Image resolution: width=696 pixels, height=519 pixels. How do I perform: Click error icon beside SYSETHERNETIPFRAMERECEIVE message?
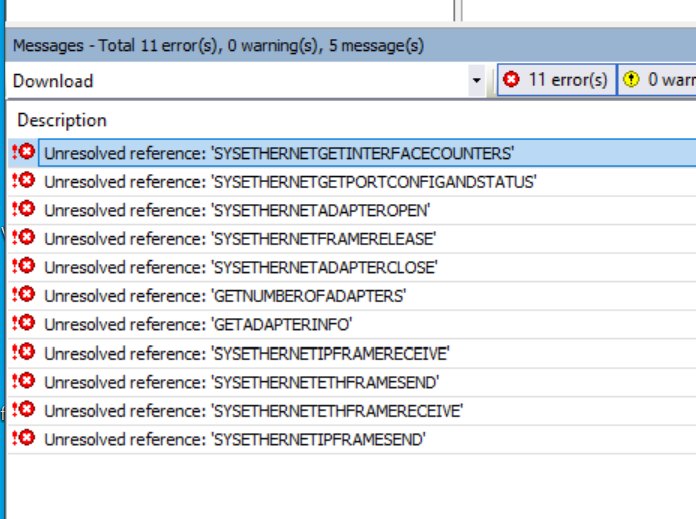click(x=23, y=353)
